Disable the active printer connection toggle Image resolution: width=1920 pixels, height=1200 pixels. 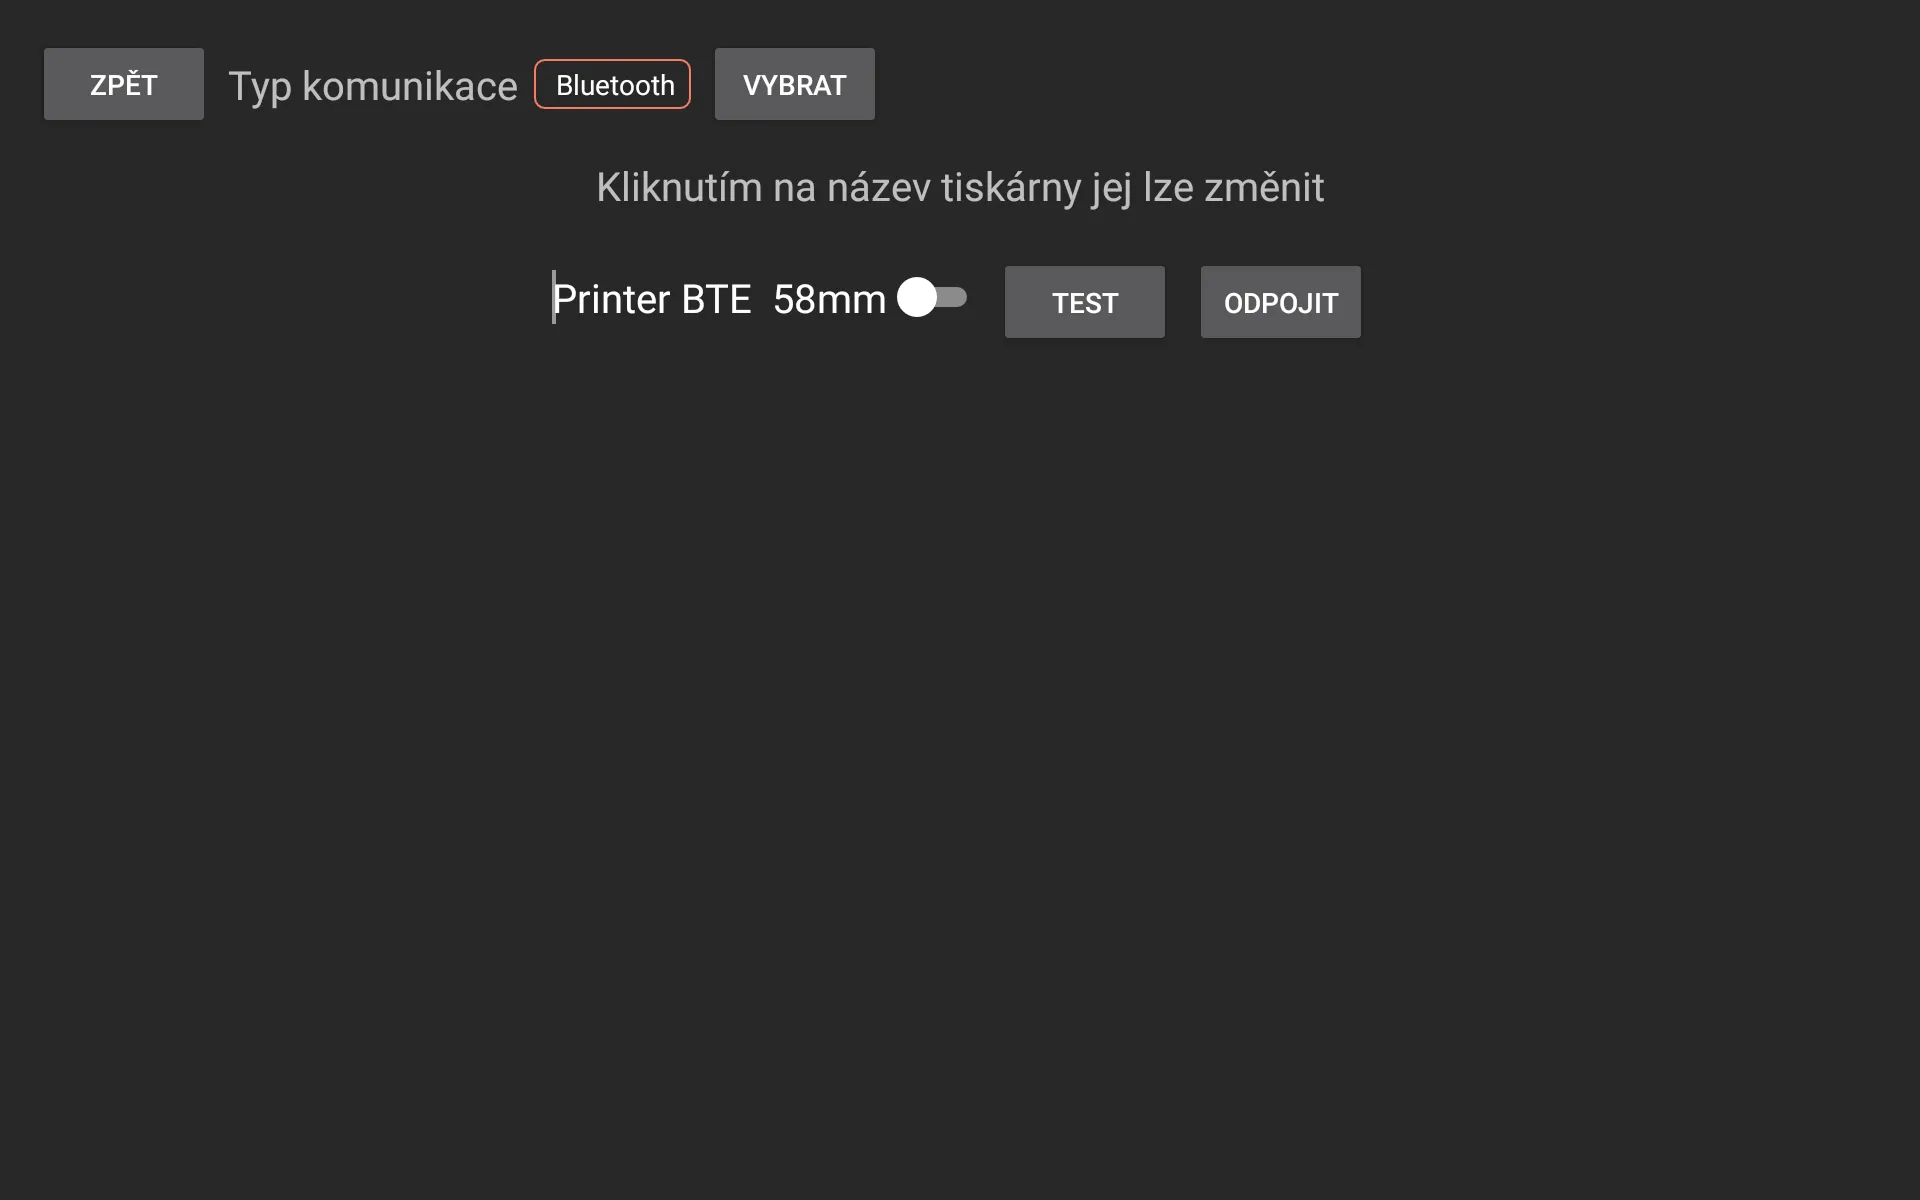click(930, 297)
